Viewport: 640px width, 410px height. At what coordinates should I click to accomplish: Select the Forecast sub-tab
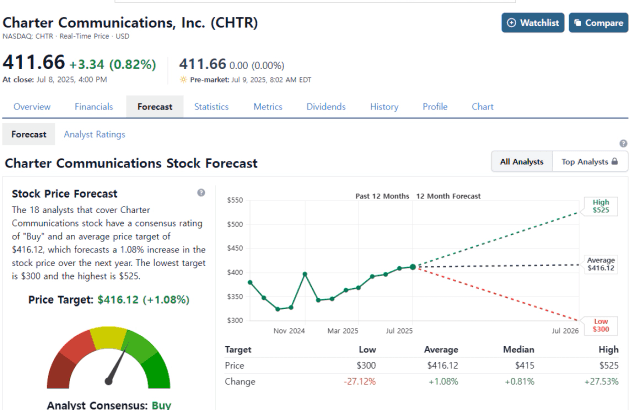pos(29,134)
